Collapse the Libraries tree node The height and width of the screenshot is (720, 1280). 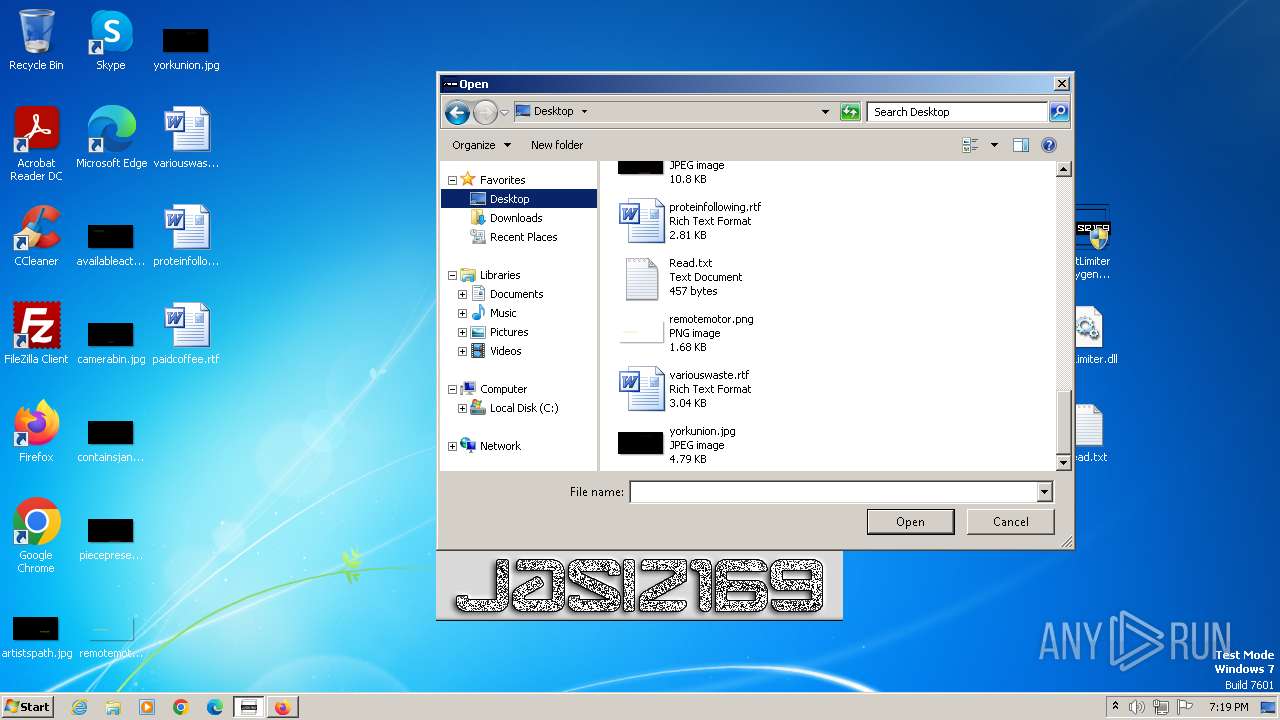[x=452, y=276]
